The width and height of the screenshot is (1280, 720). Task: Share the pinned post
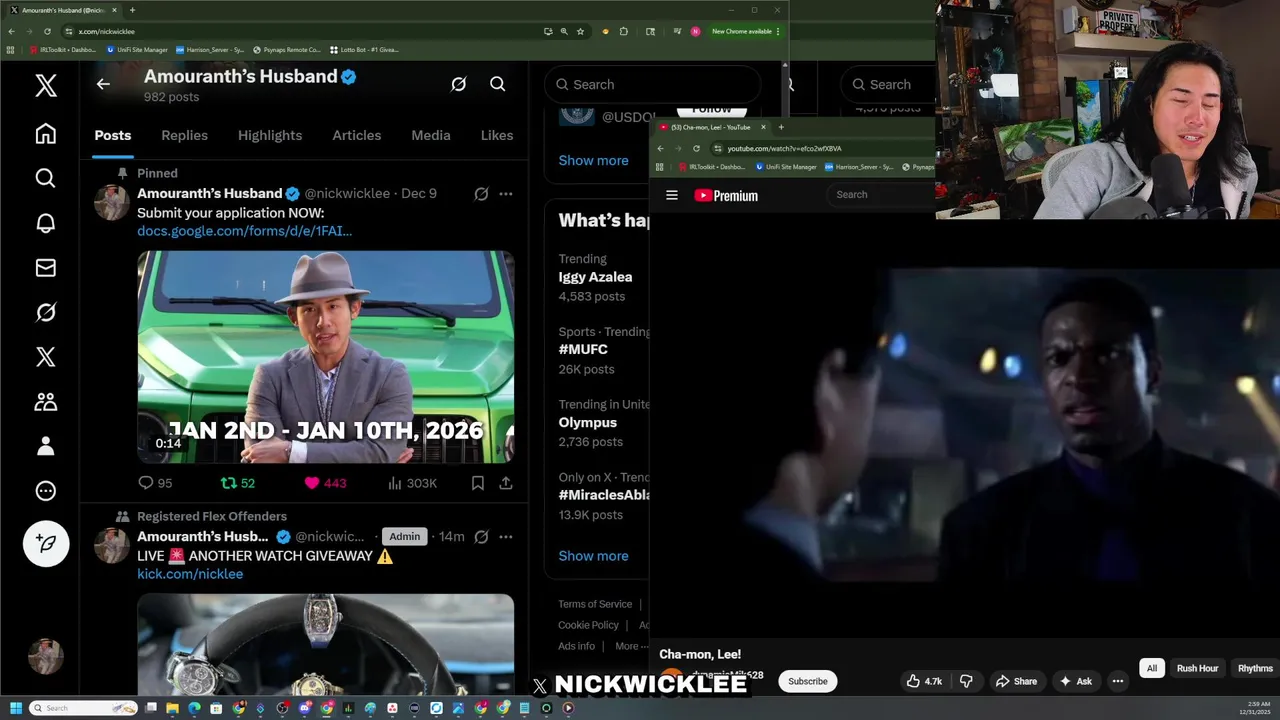click(506, 483)
